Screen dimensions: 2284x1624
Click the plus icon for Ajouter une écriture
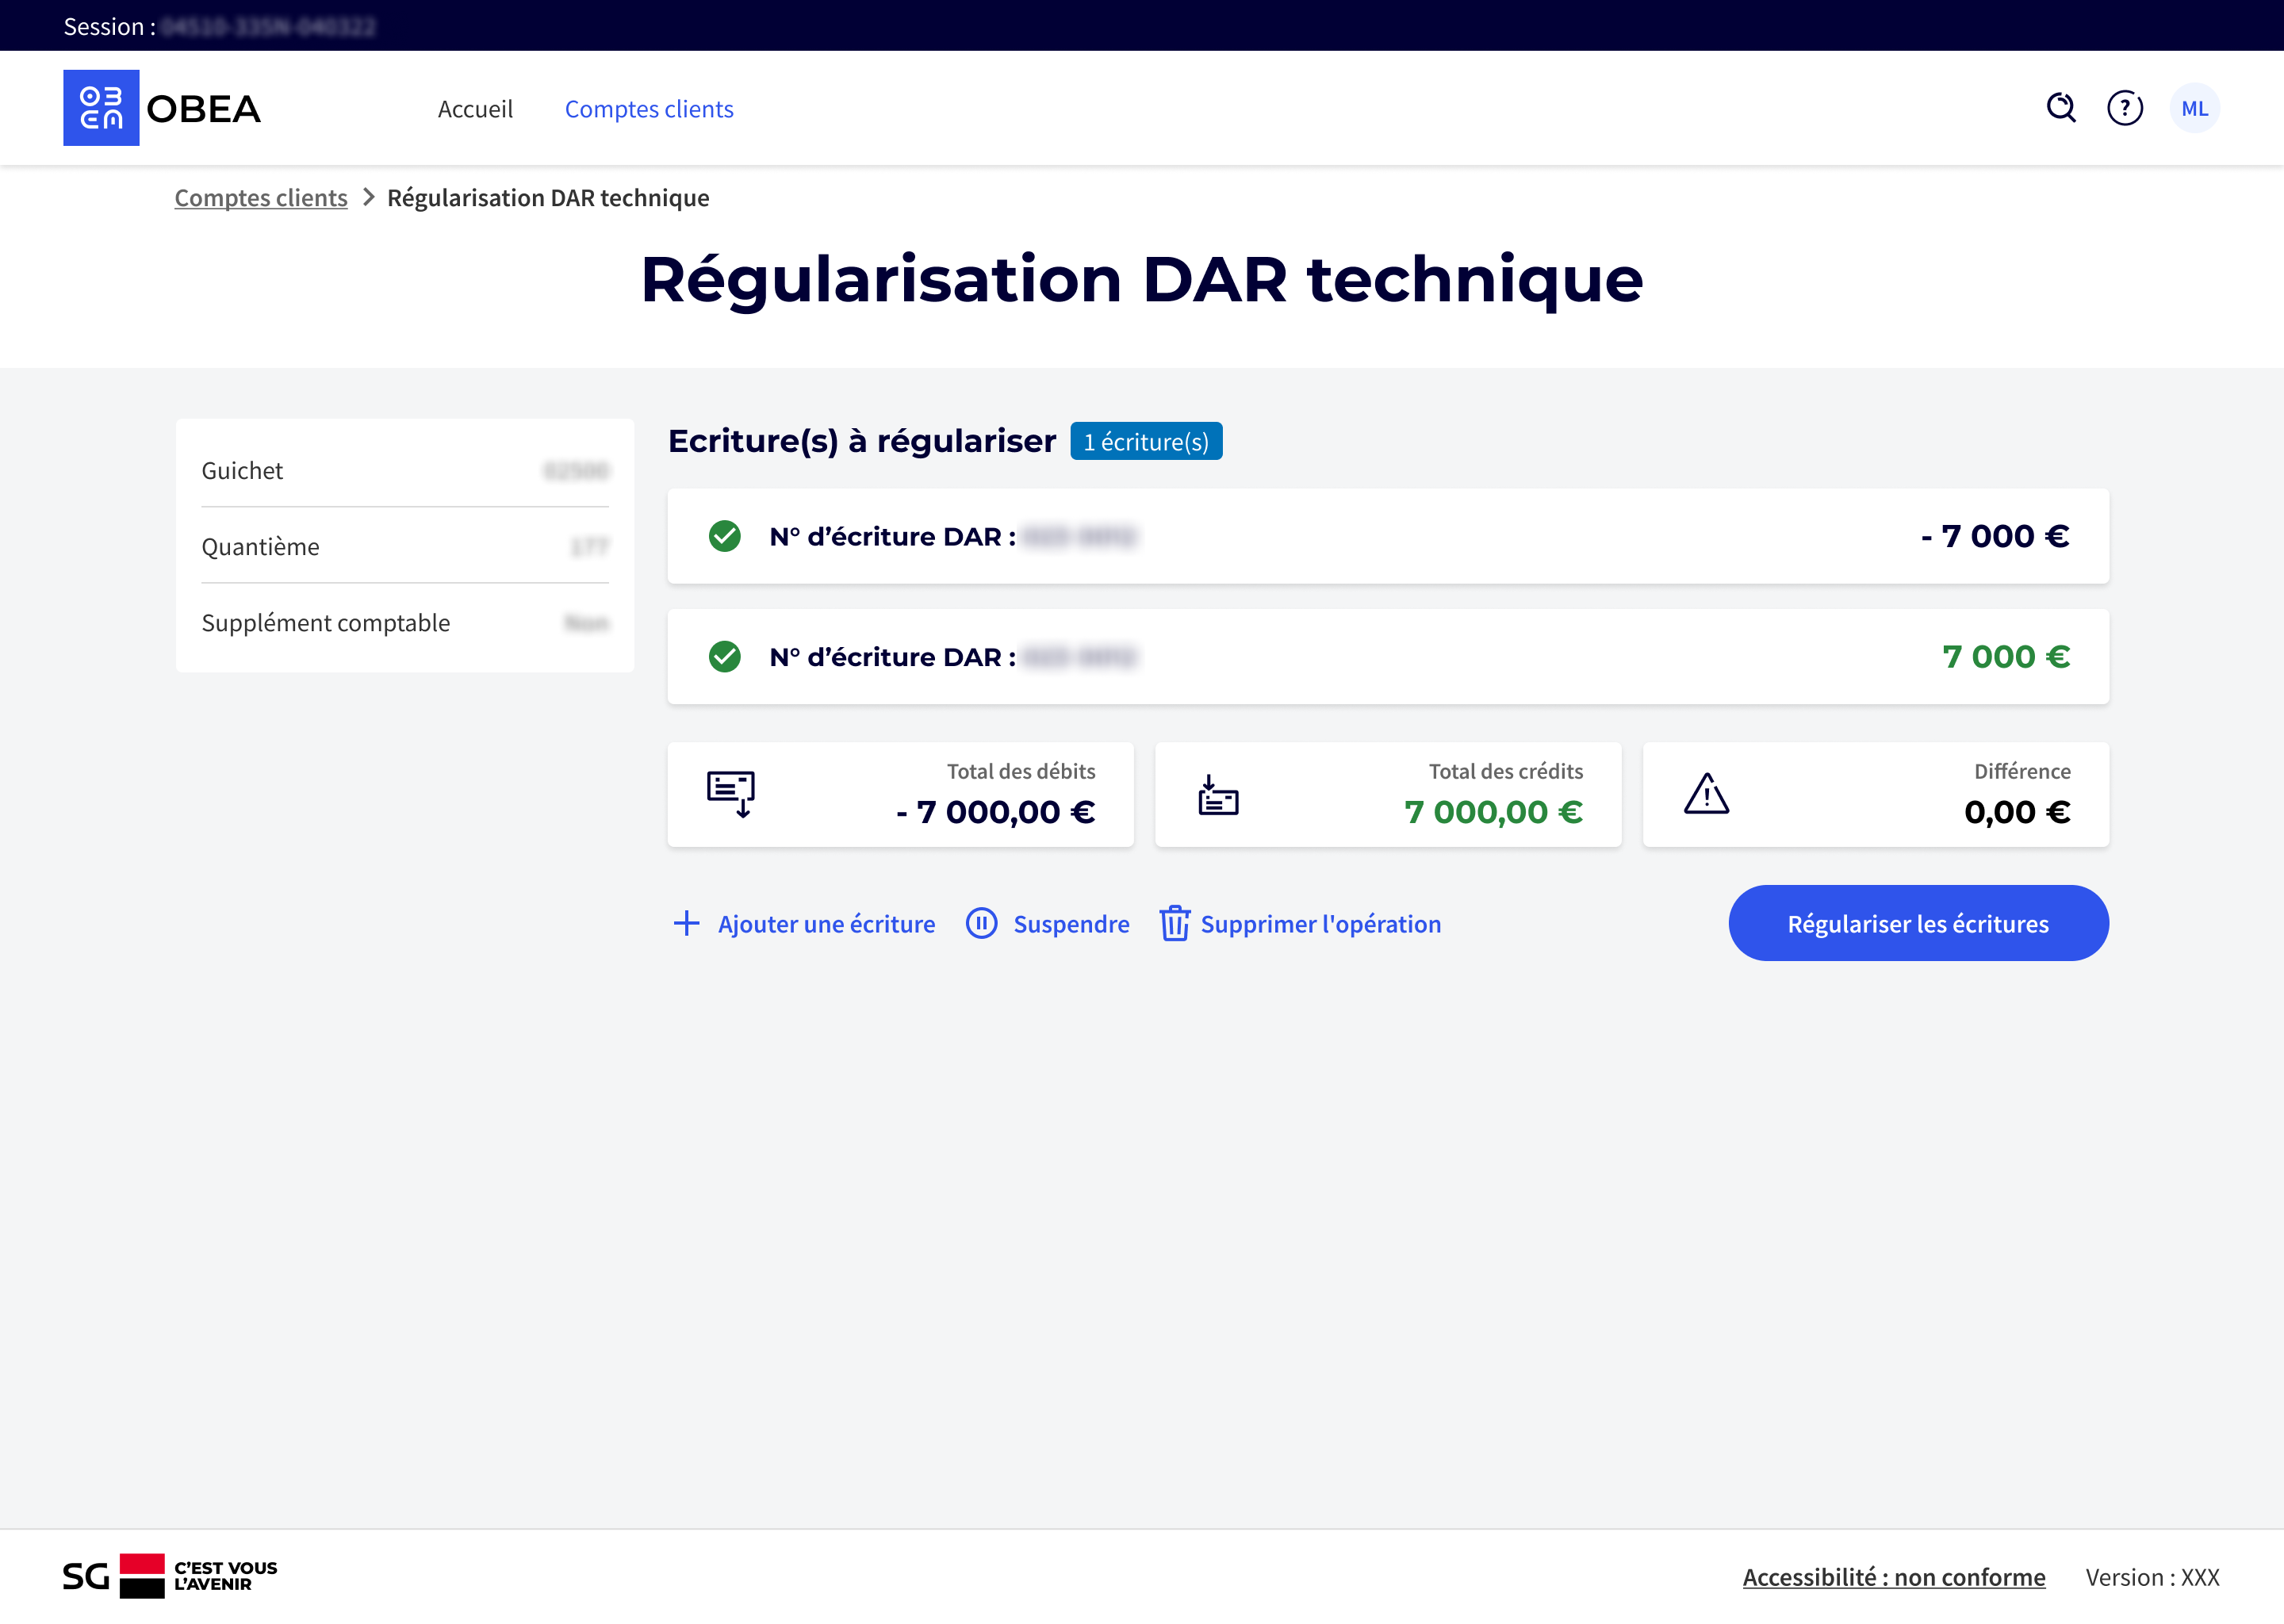[687, 923]
